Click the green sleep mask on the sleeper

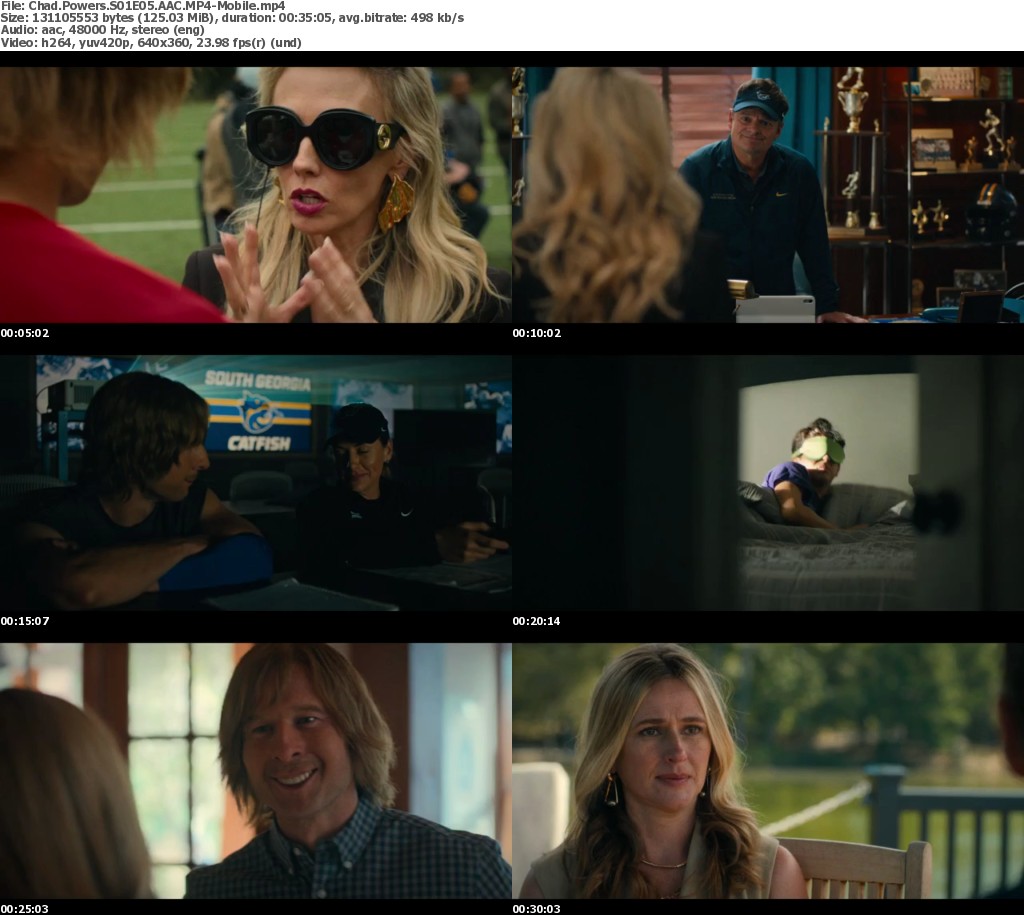coord(820,449)
